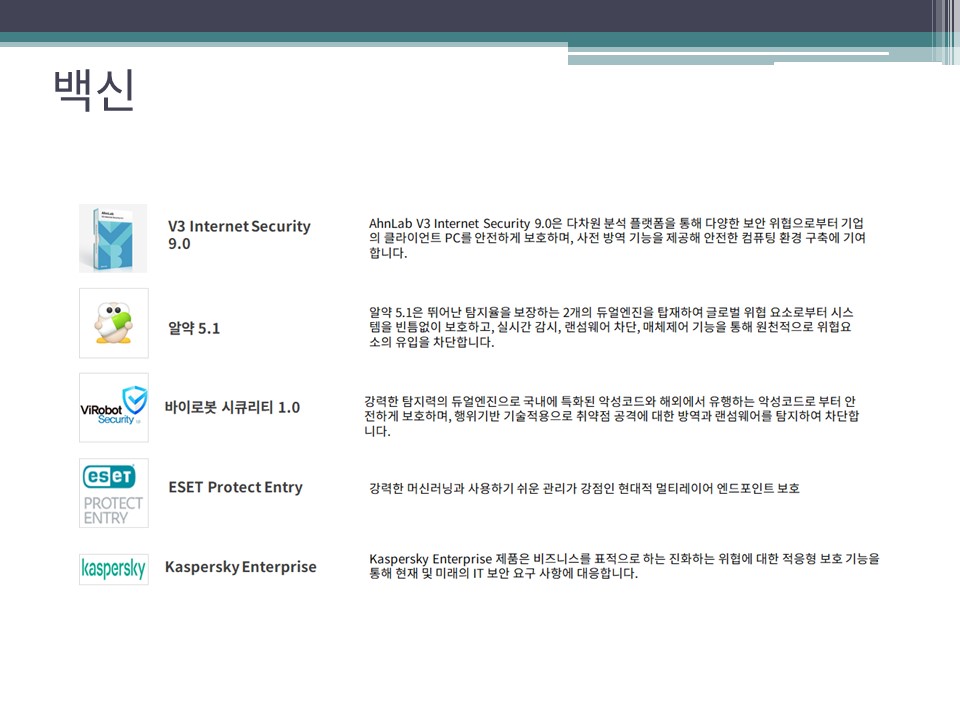Click the V3 Internet Security 9.0 heading
Image resolution: width=960 pixels, height=720 pixels.
point(239,234)
